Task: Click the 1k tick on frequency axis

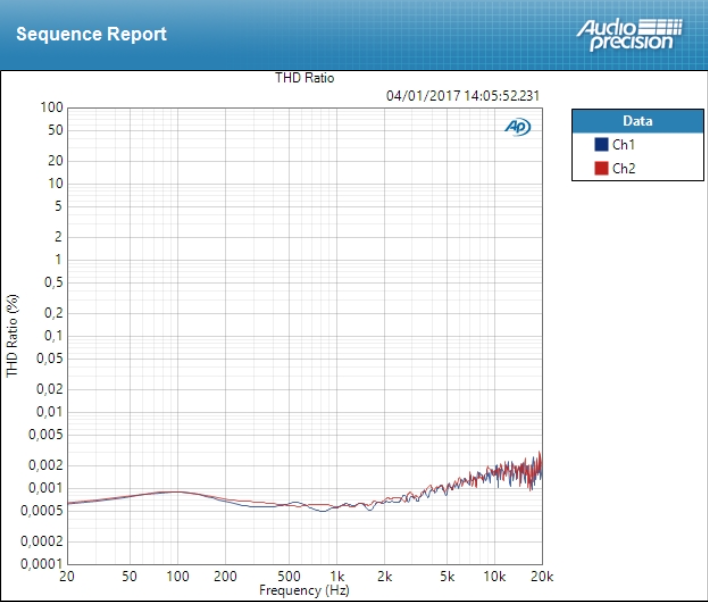Action: pos(337,578)
